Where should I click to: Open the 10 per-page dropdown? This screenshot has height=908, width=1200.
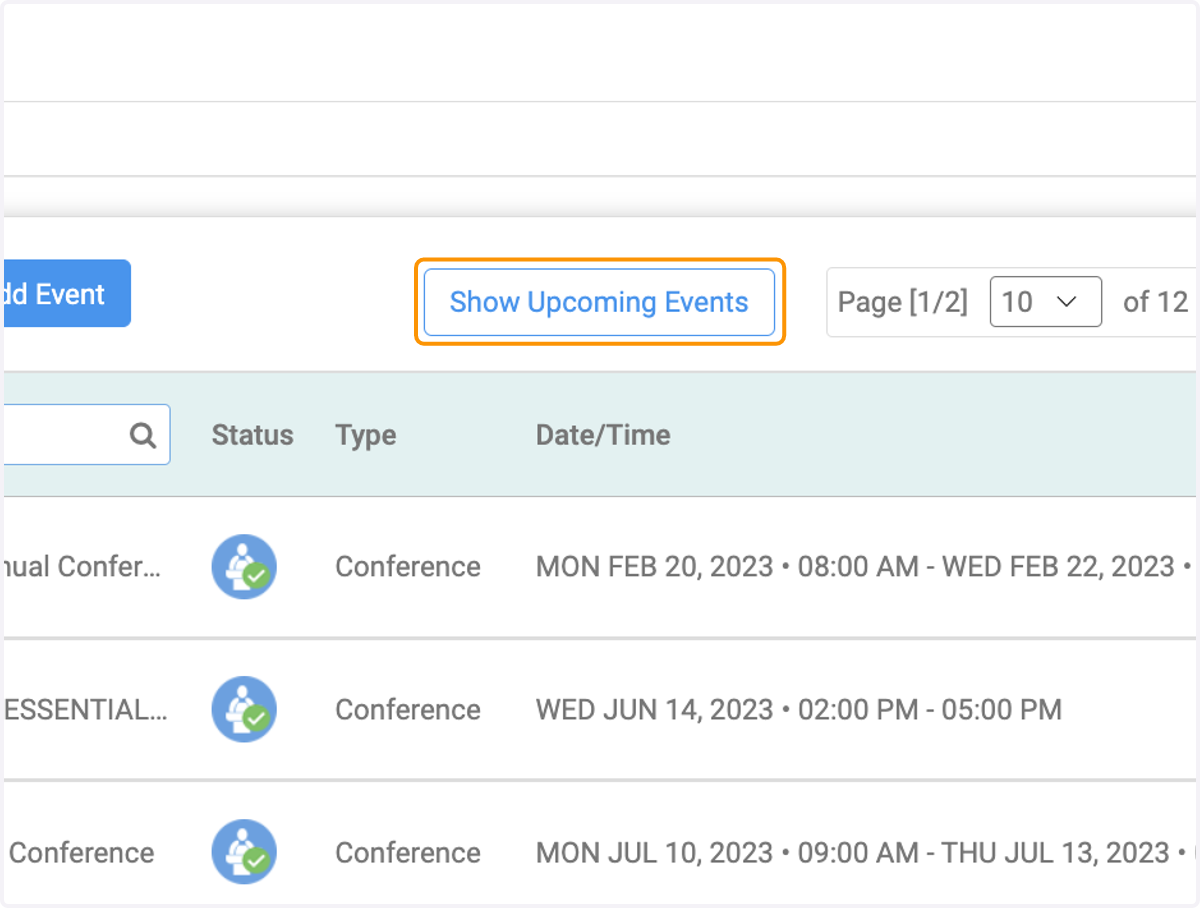pyautogui.click(x=1045, y=302)
